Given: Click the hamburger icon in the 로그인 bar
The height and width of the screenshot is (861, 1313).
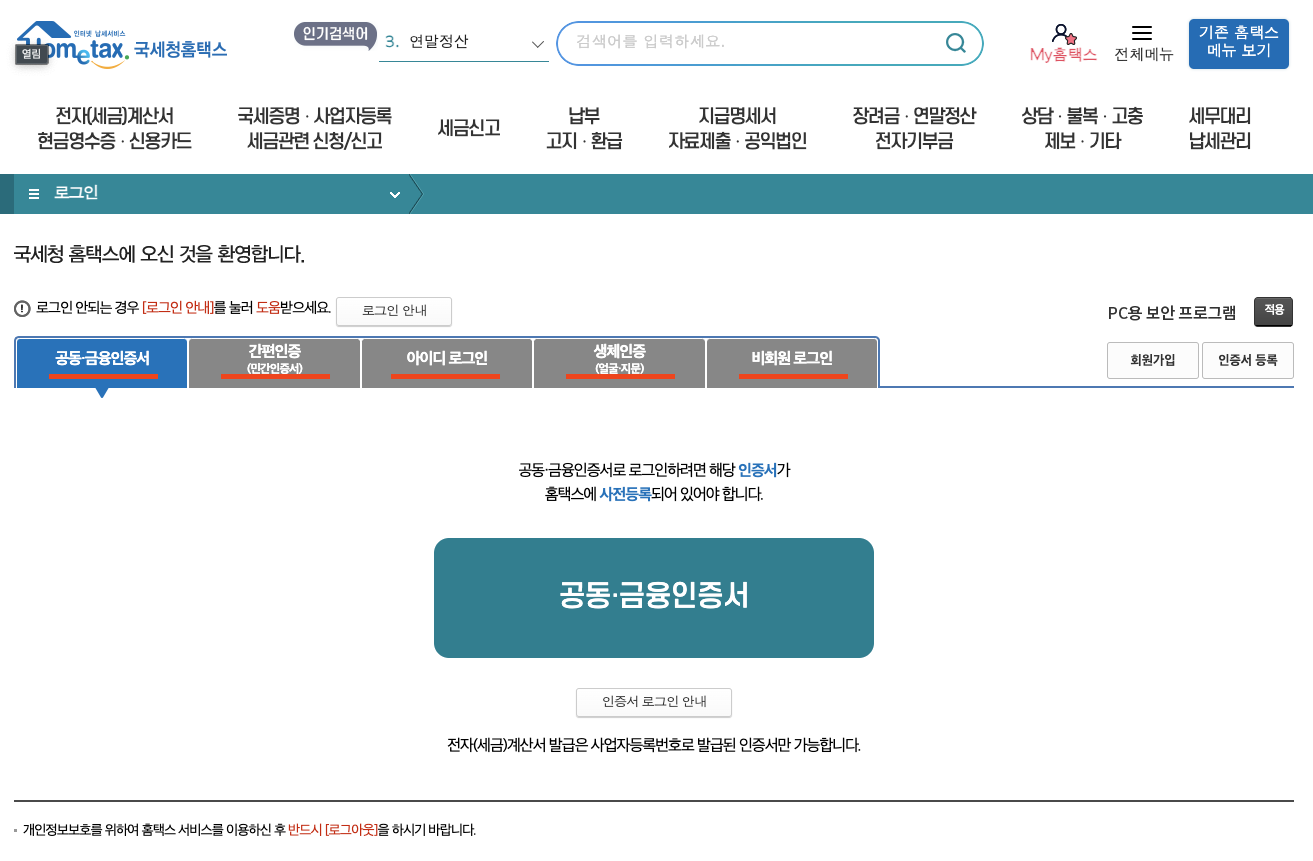Looking at the screenshot, I should [33, 193].
